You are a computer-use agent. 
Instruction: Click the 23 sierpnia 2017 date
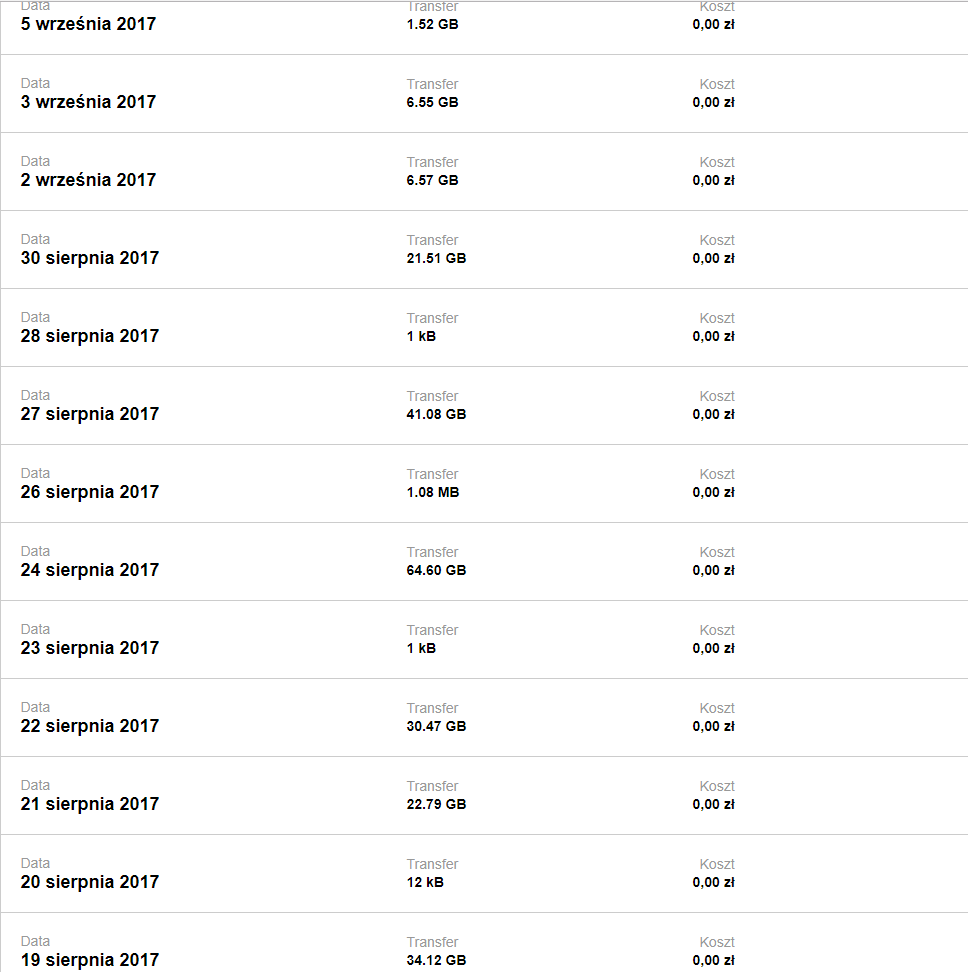tap(90, 648)
